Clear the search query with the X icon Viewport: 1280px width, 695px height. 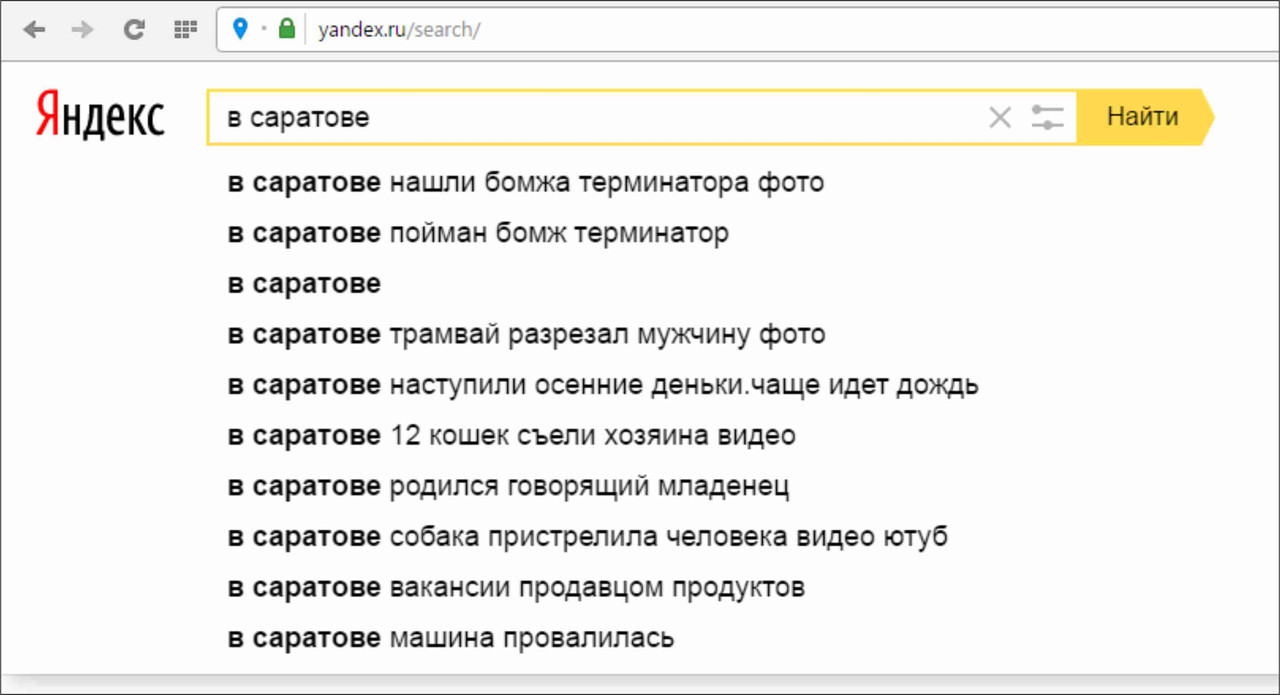click(1000, 118)
